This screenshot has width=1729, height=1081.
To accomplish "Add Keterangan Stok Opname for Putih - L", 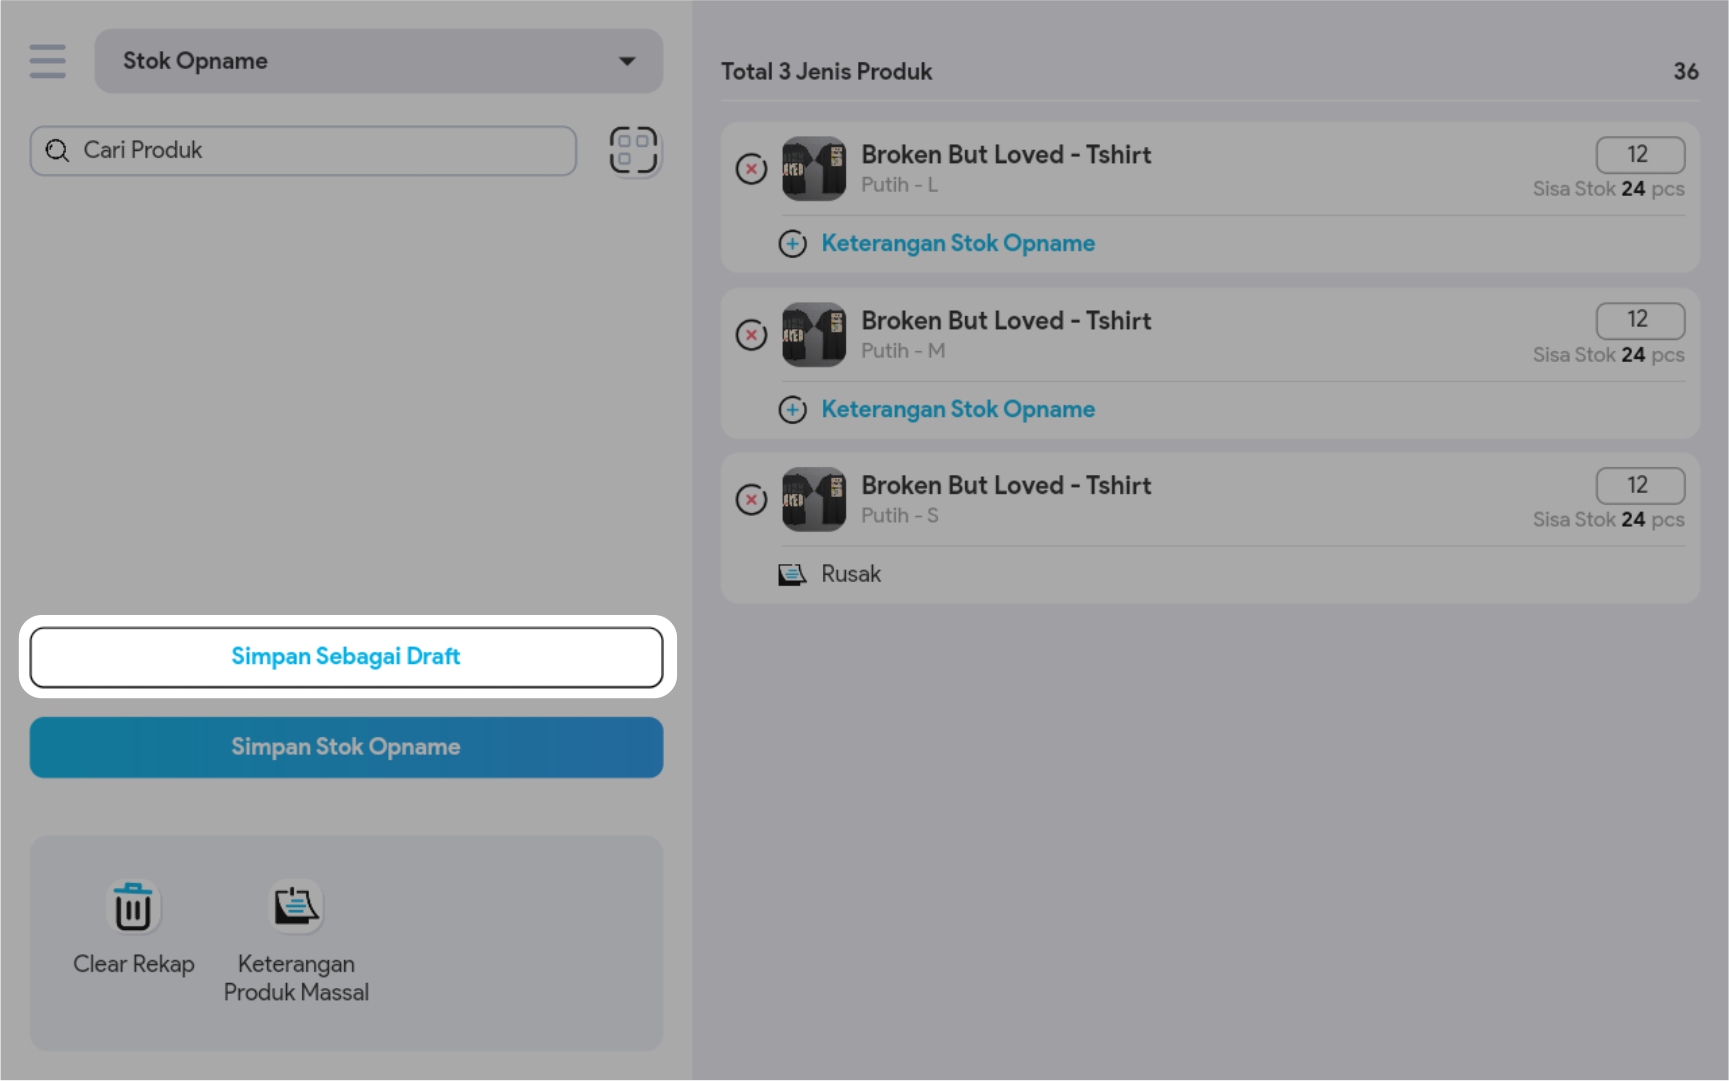I will (x=957, y=243).
